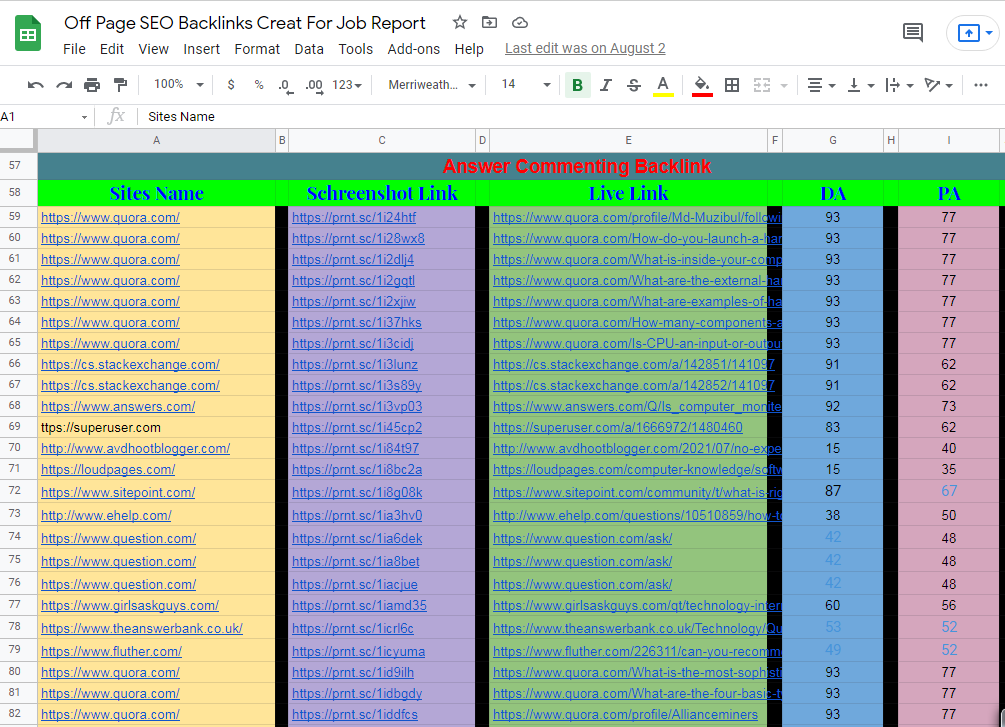This screenshot has width=1005, height=727.
Task: Toggle italic formatting
Action: pos(606,84)
